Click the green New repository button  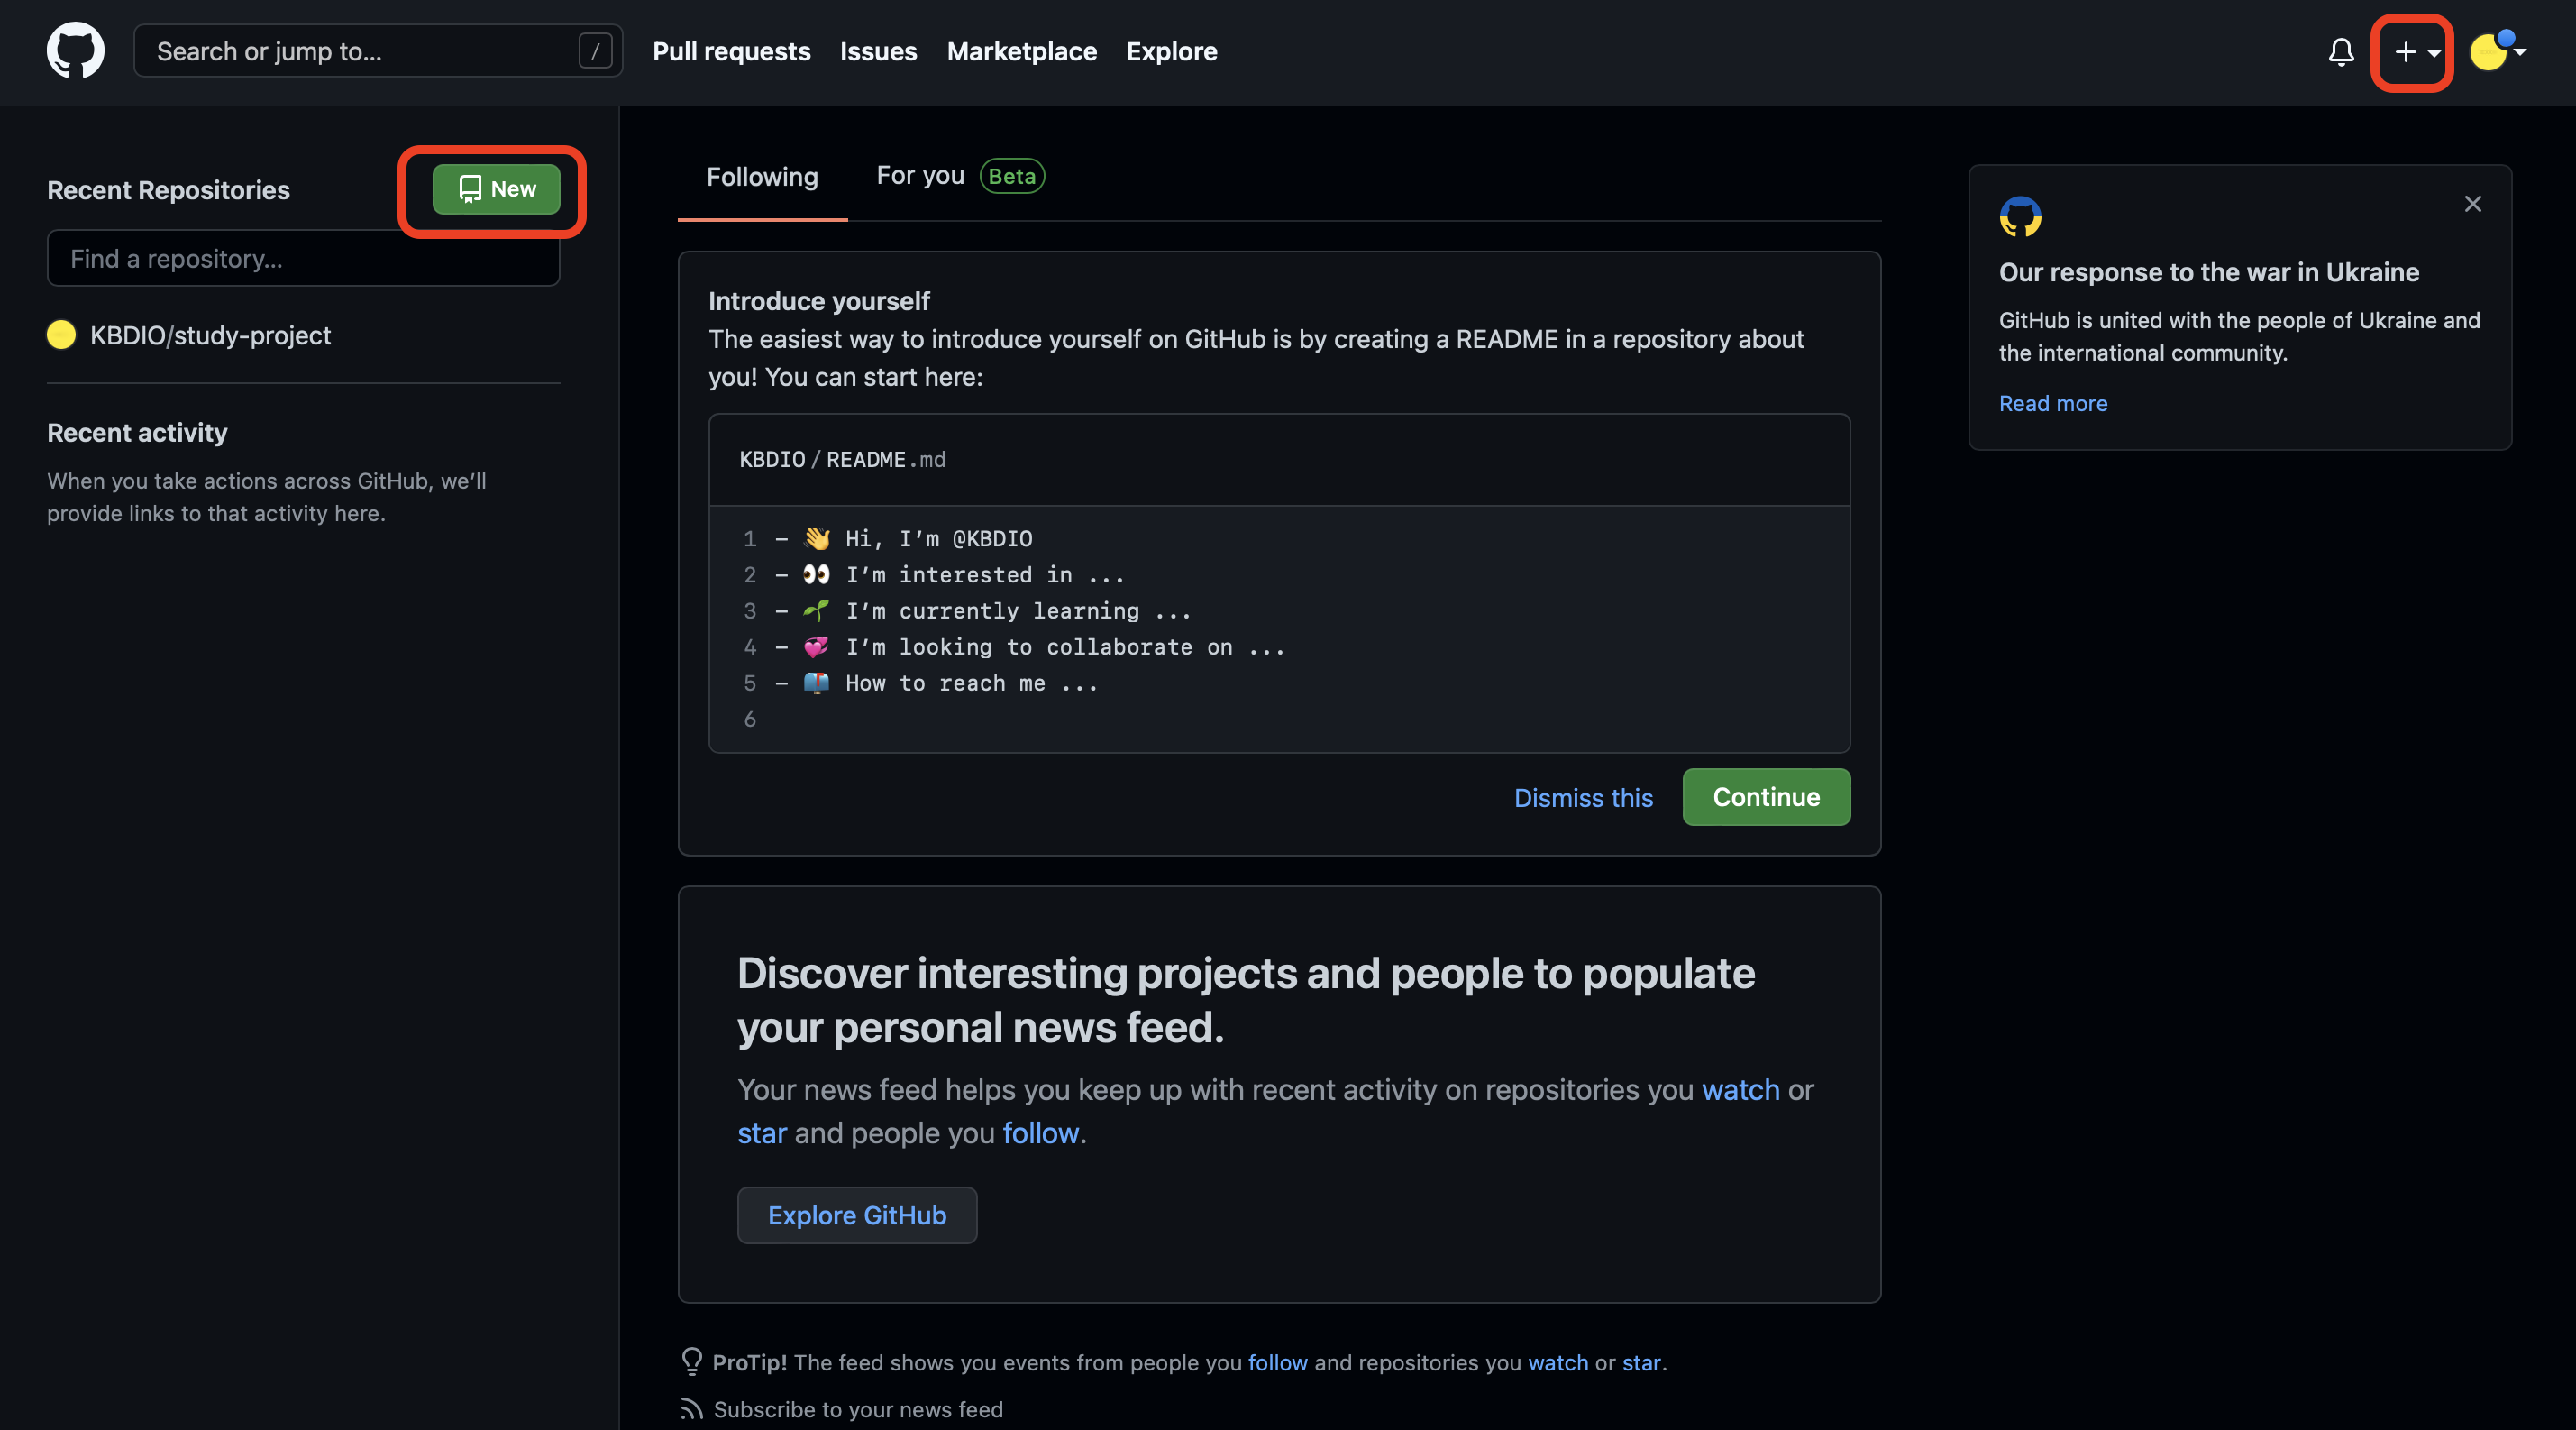tap(496, 189)
